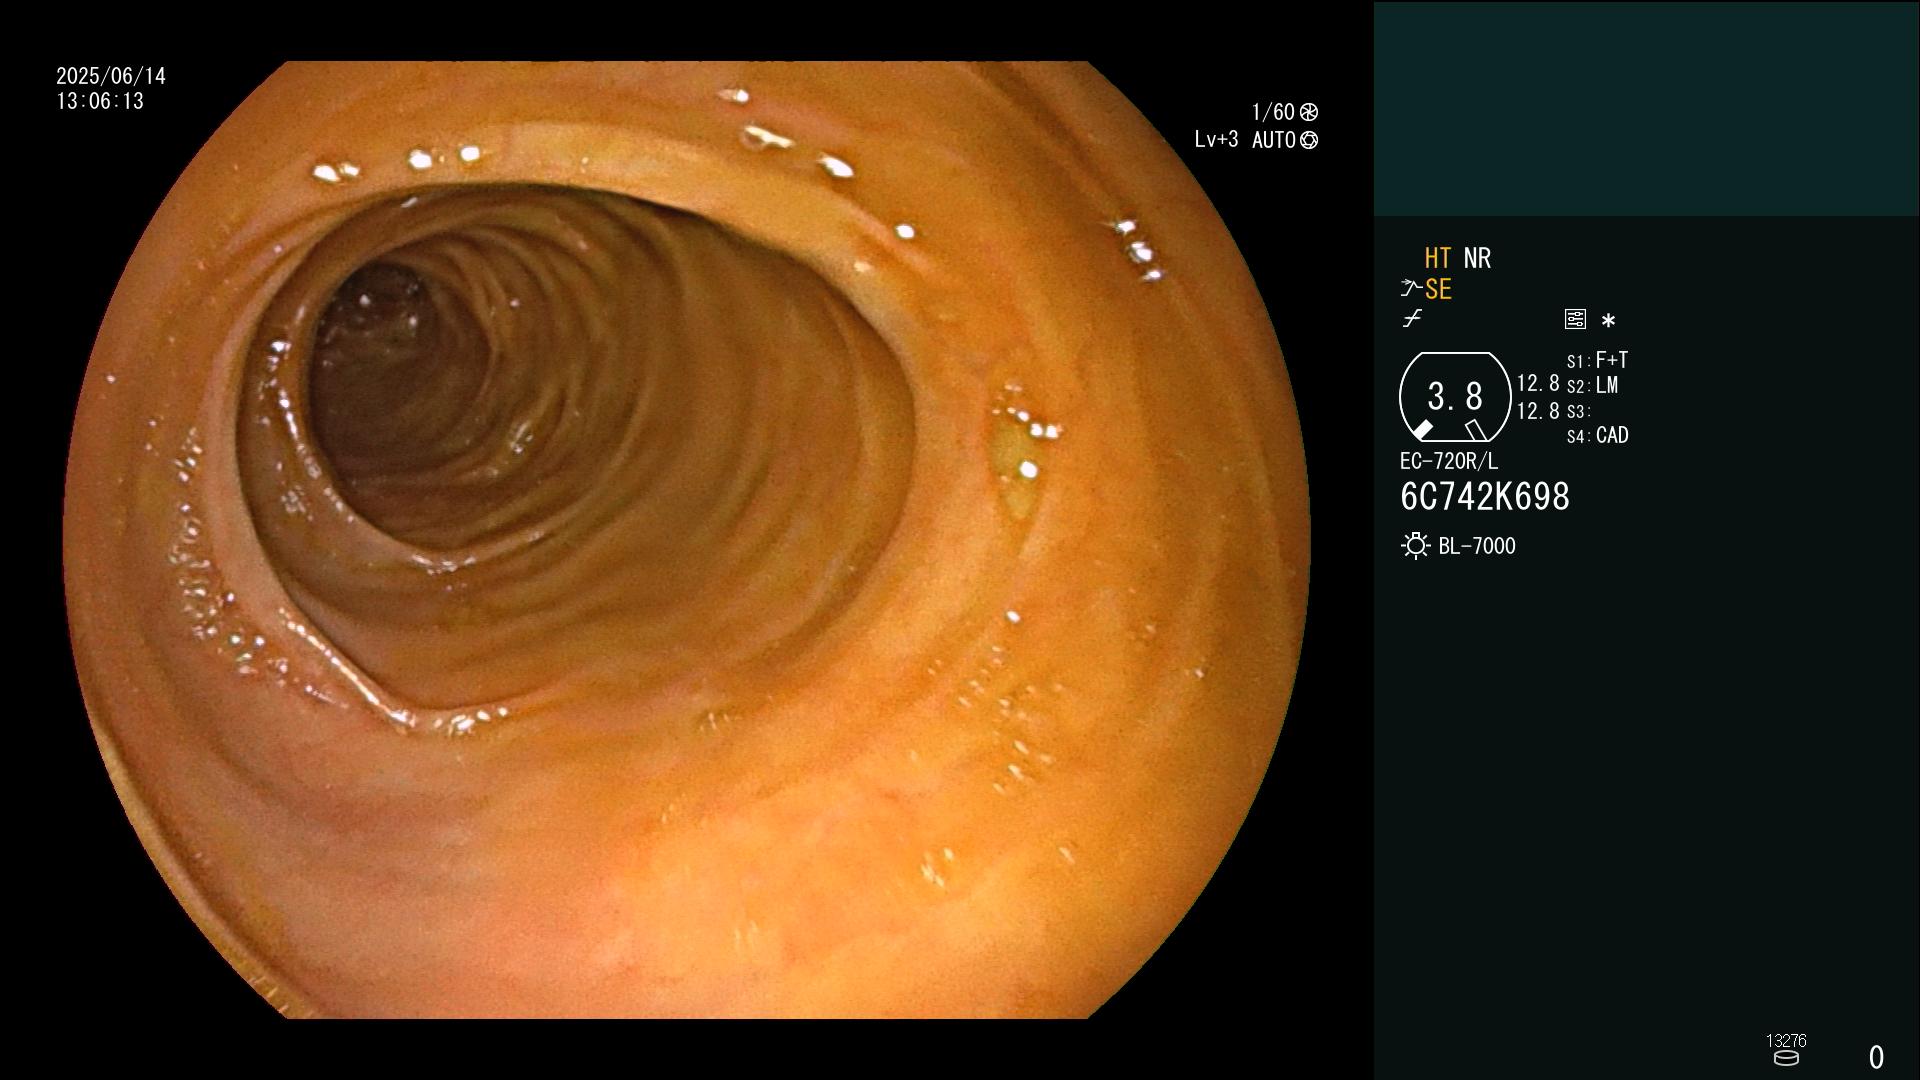Click the tone curve icon below SE
The image size is (1920, 1080).
click(x=1412, y=319)
